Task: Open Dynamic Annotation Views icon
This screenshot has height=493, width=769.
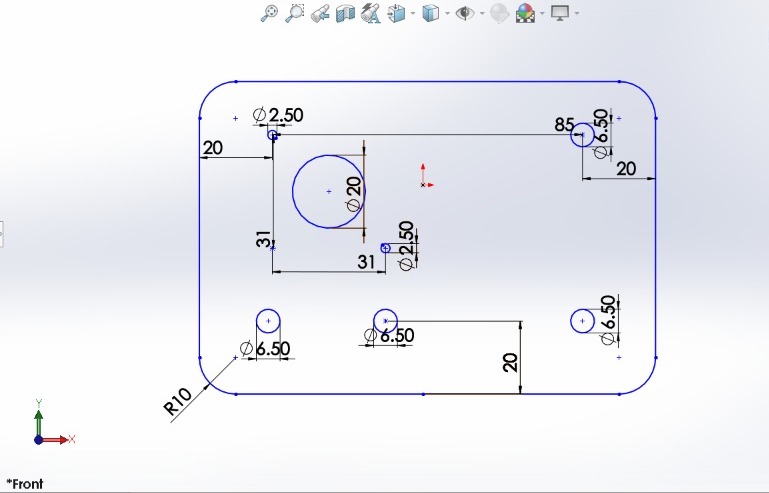Action: tap(371, 13)
